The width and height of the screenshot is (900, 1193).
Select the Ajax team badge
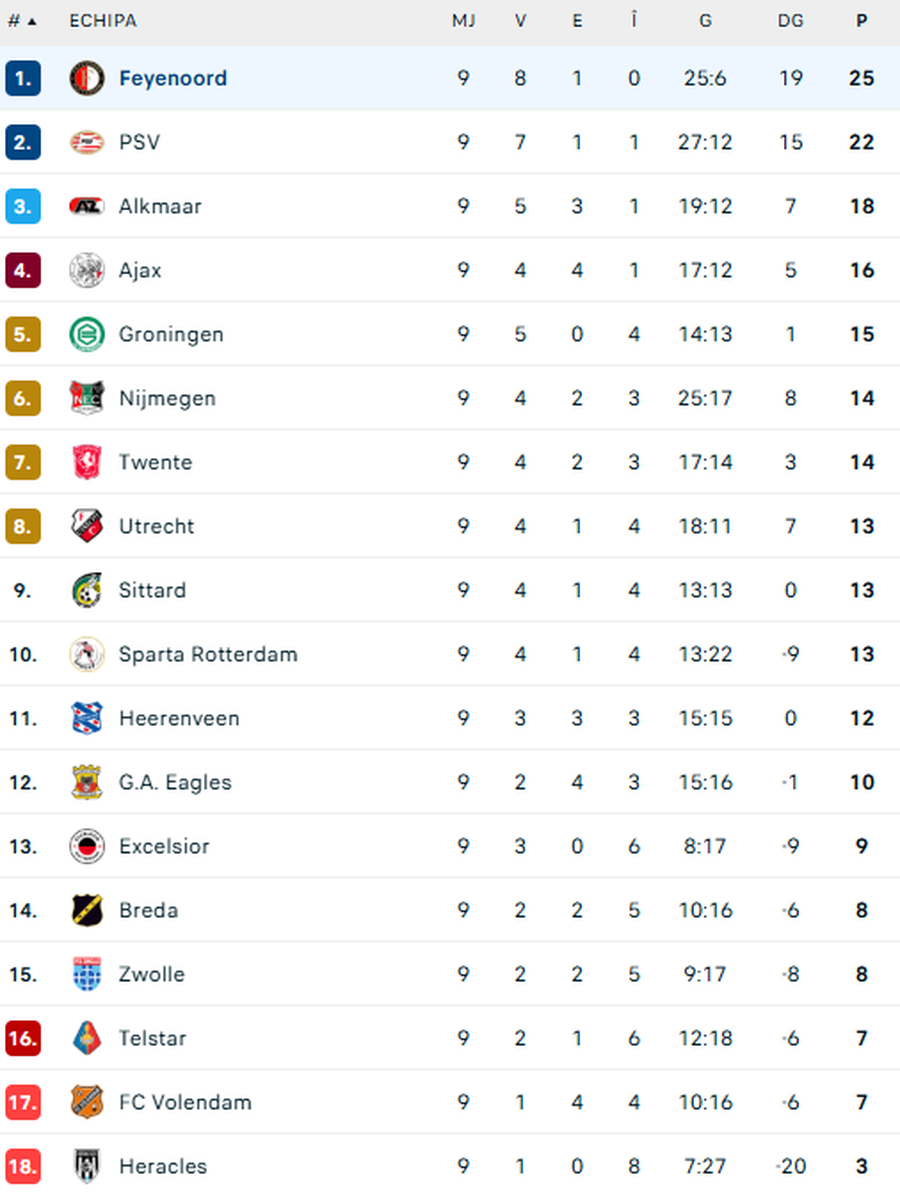coord(86,270)
